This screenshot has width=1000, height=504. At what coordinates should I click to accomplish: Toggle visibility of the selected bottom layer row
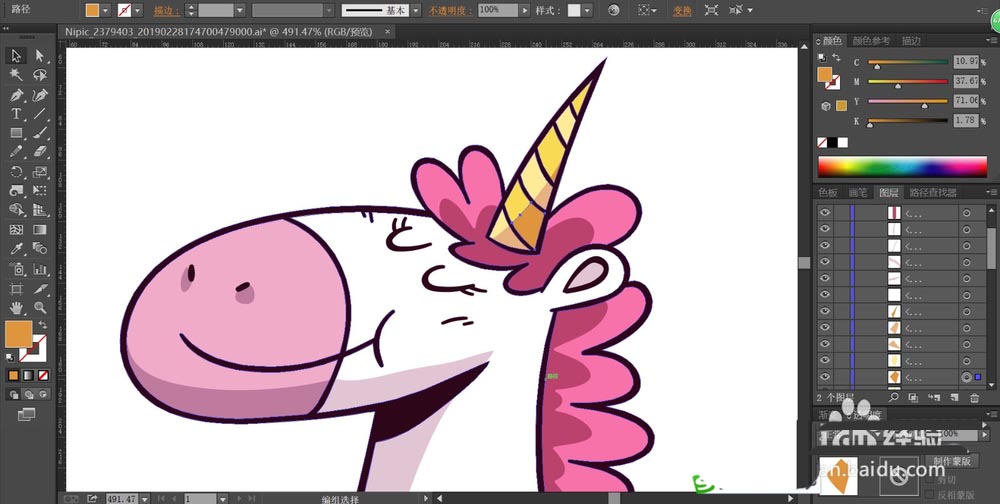pos(825,377)
